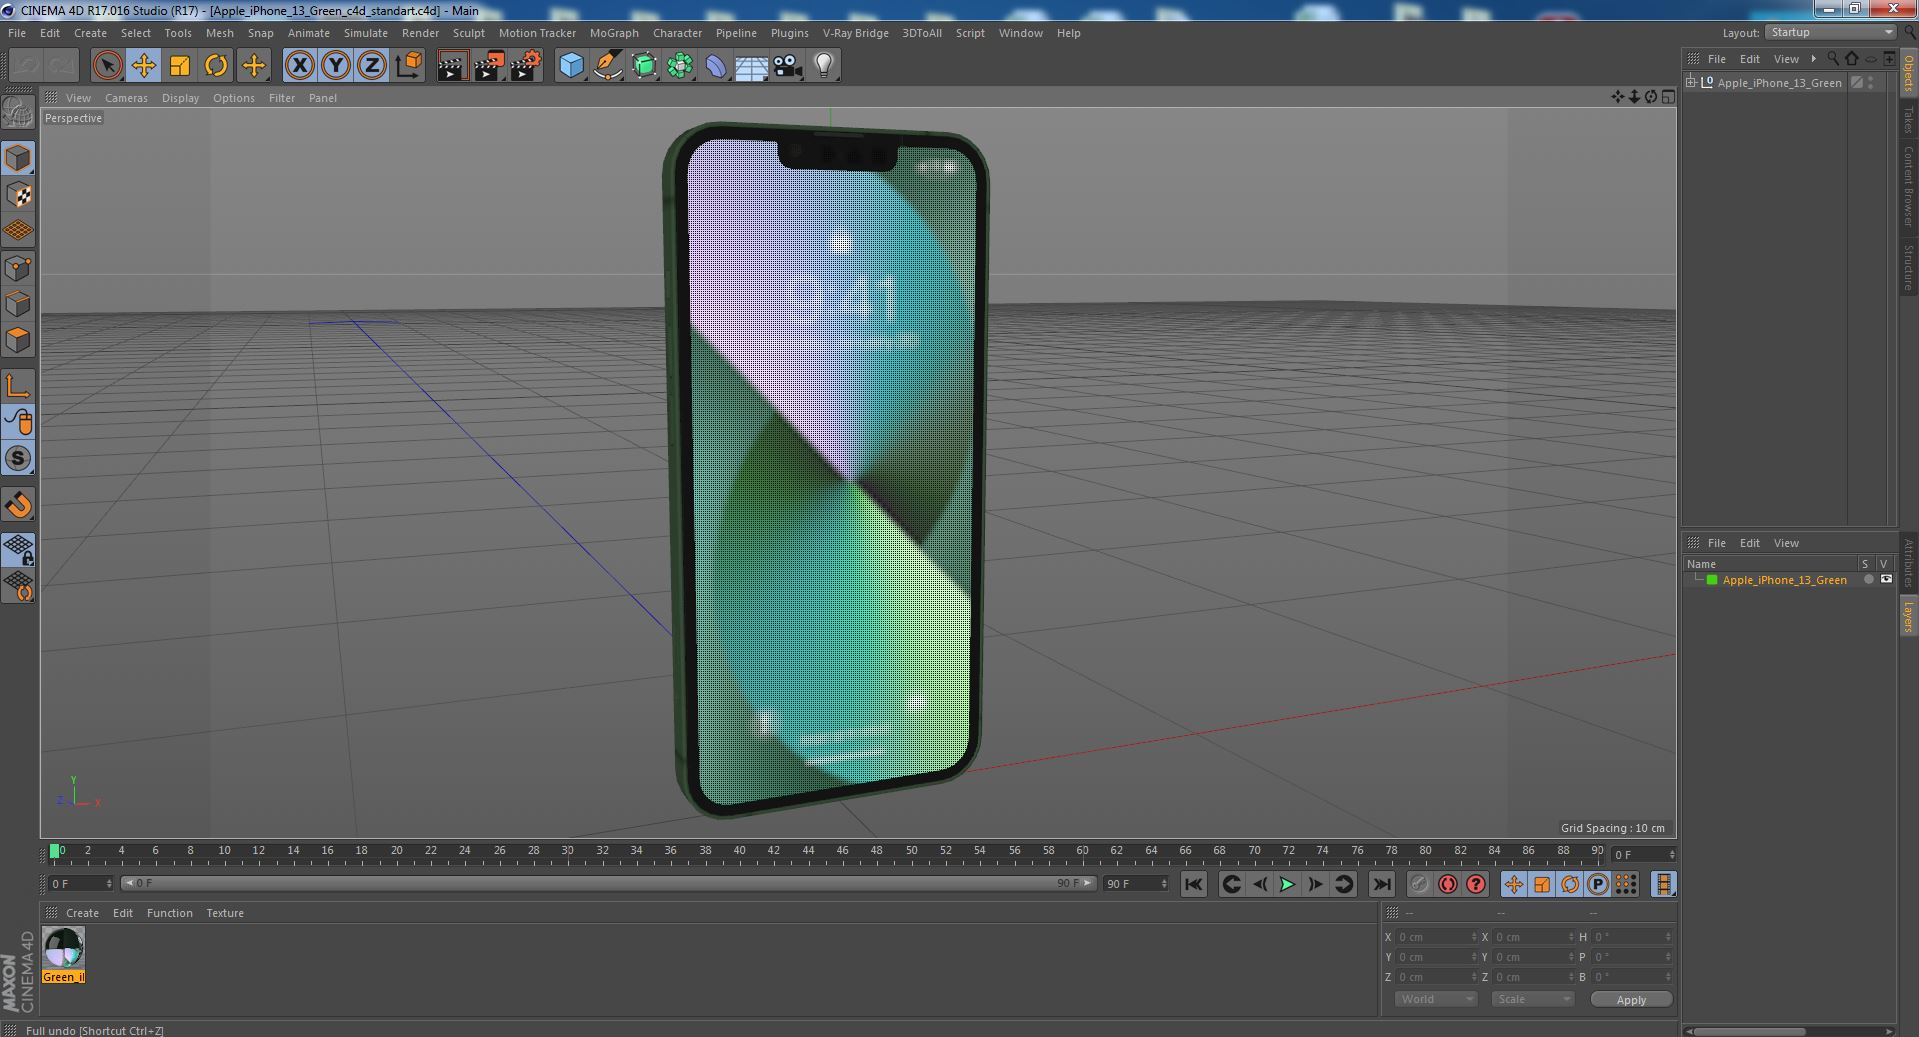Open the File menu
Screen dimensions: 1919x1037
click(x=17, y=33)
